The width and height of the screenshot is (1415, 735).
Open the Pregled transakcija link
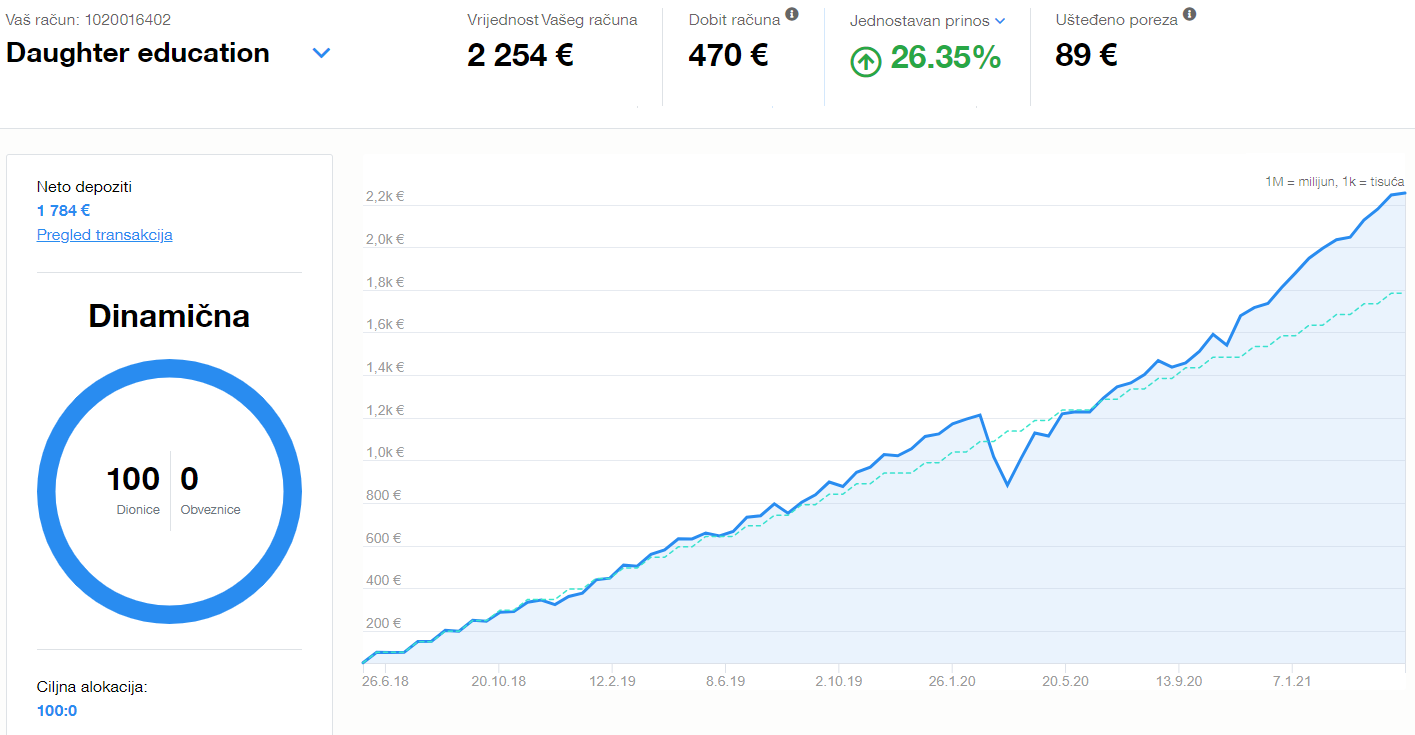coord(105,235)
